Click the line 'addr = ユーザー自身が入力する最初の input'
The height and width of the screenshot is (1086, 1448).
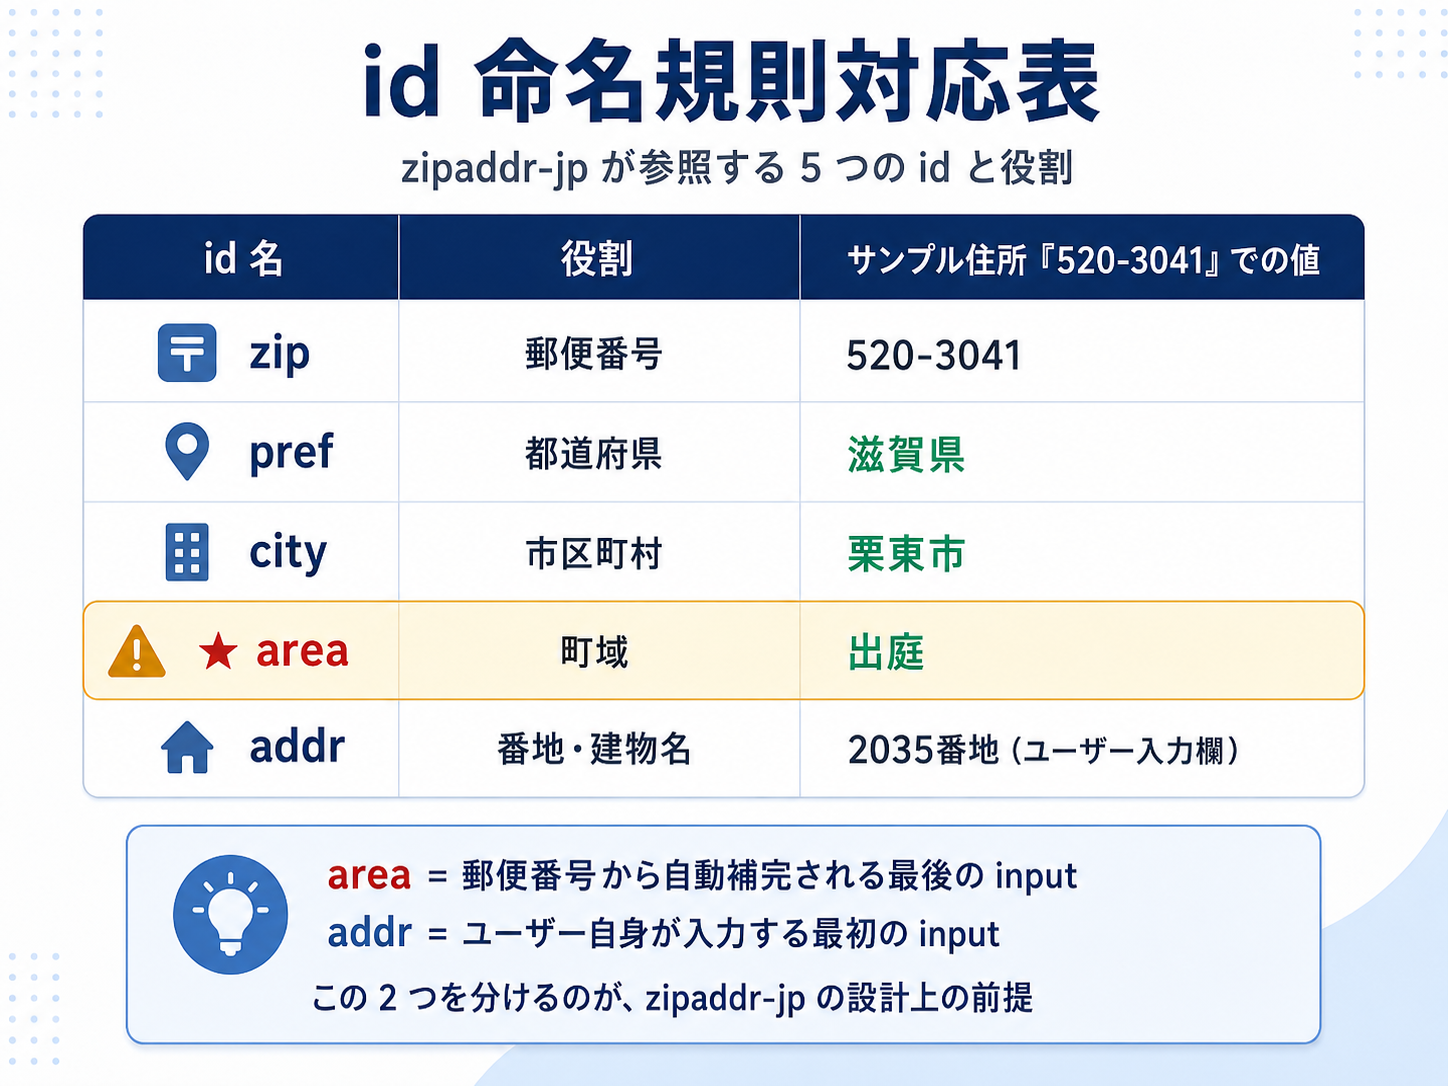pos(663,934)
